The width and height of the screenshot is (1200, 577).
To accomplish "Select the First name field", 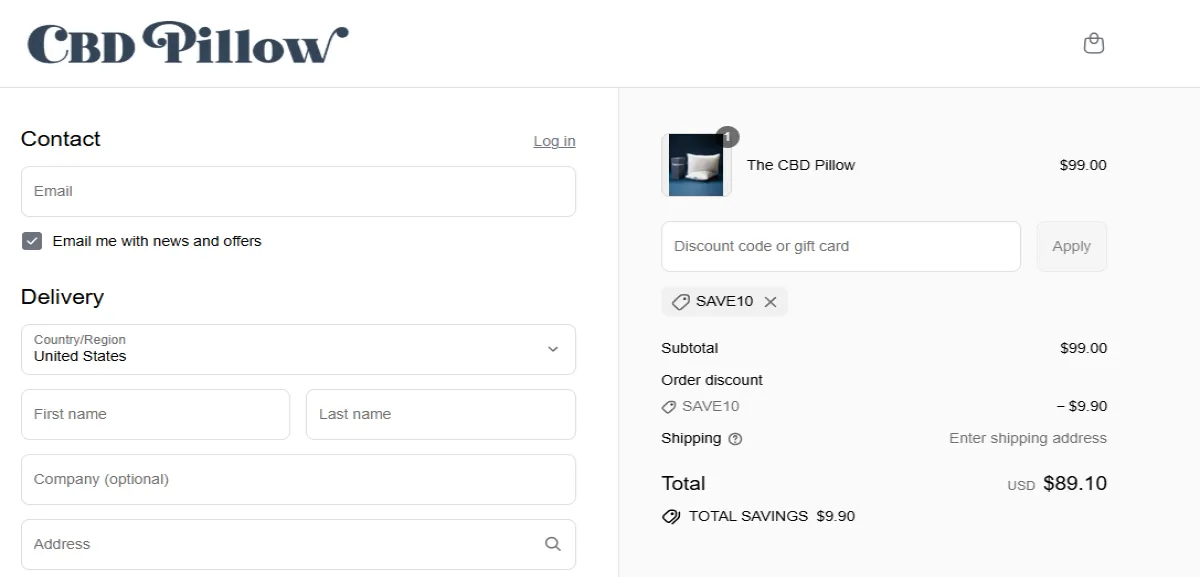I will [155, 413].
